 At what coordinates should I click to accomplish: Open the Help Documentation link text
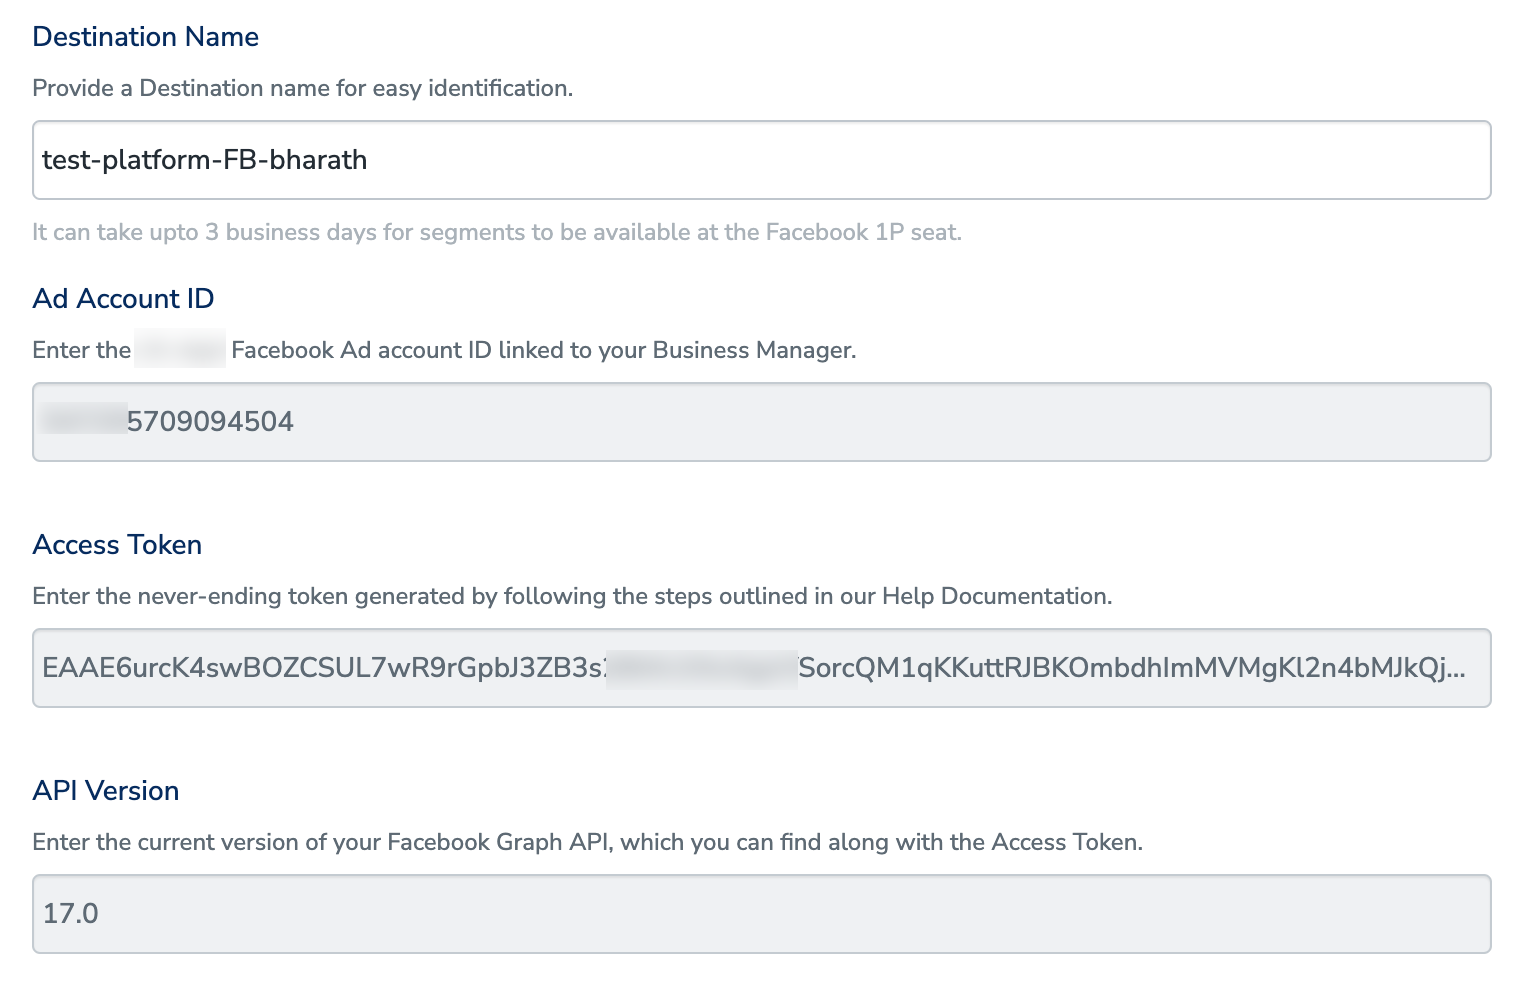995,597
